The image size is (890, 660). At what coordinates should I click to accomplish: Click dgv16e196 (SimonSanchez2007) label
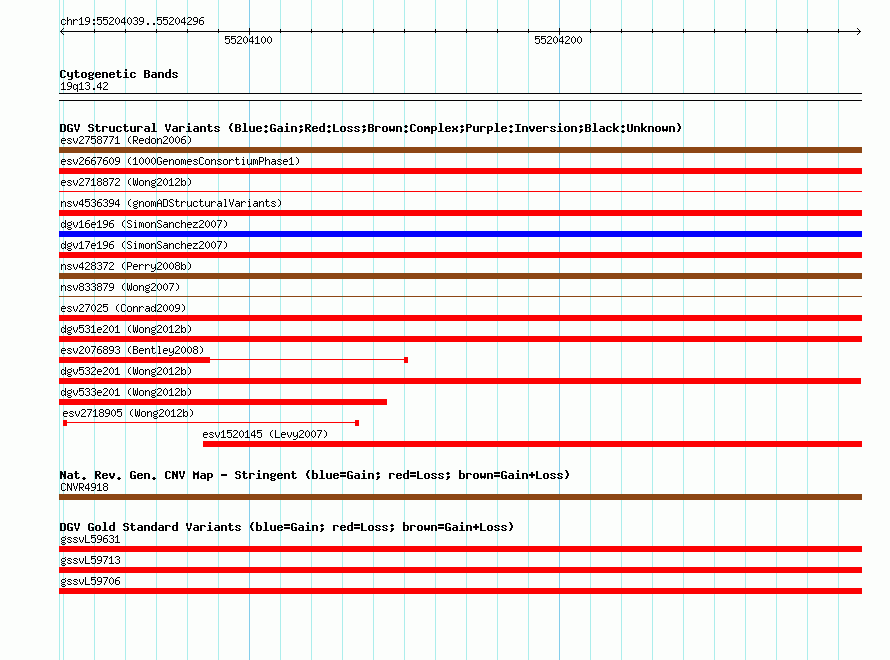click(x=144, y=224)
